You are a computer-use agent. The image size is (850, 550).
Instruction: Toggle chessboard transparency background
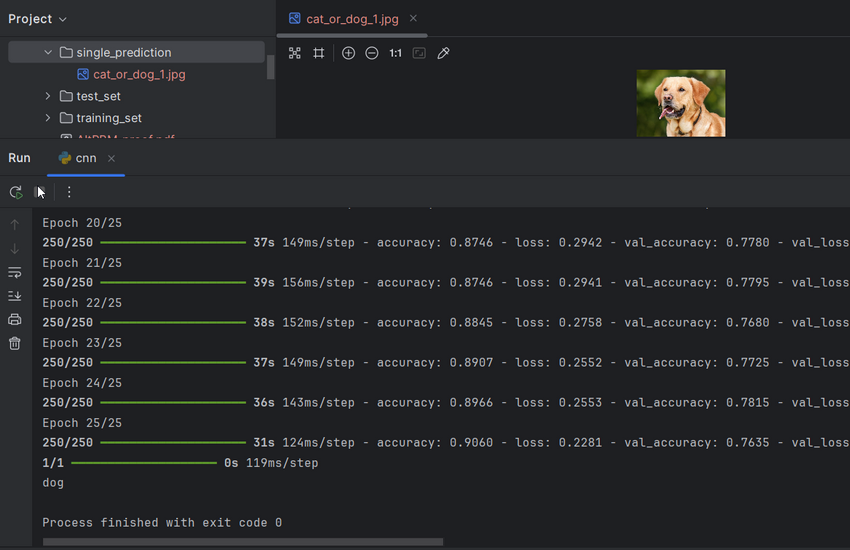(x=295, y=53)
